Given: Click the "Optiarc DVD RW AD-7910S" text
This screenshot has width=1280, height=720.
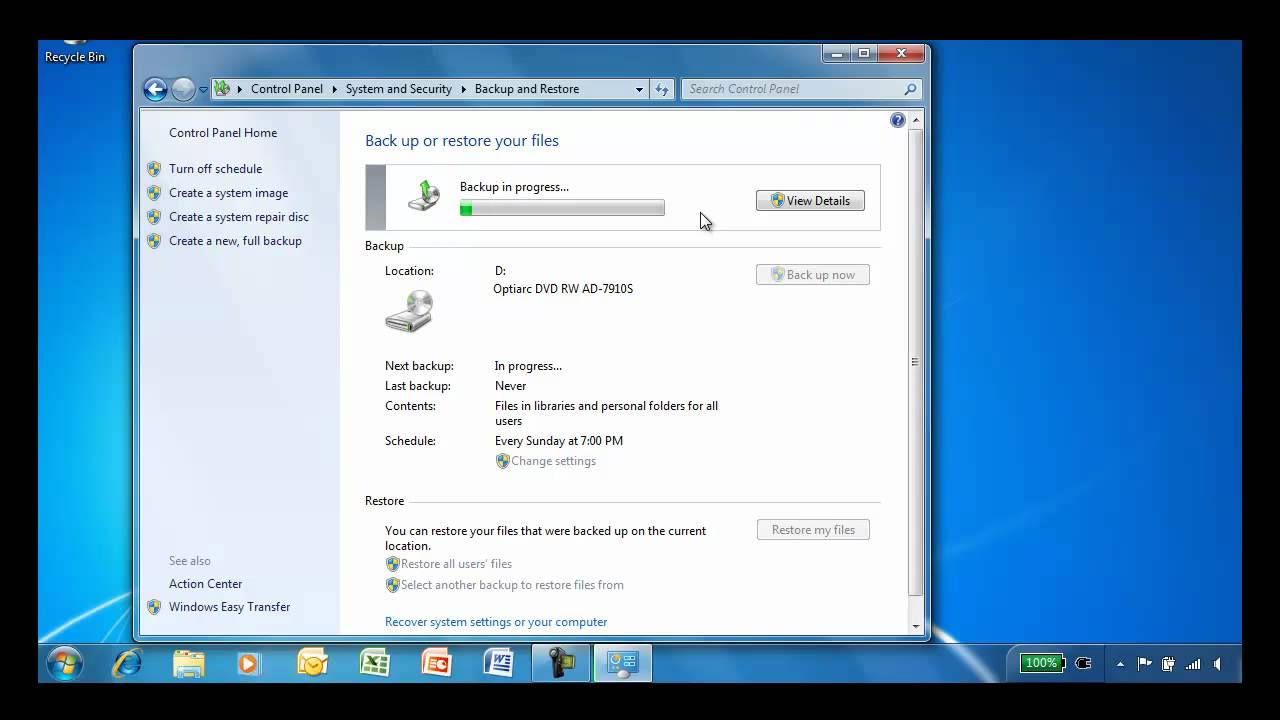Looking at the screenshot, I should pos(563,289).
